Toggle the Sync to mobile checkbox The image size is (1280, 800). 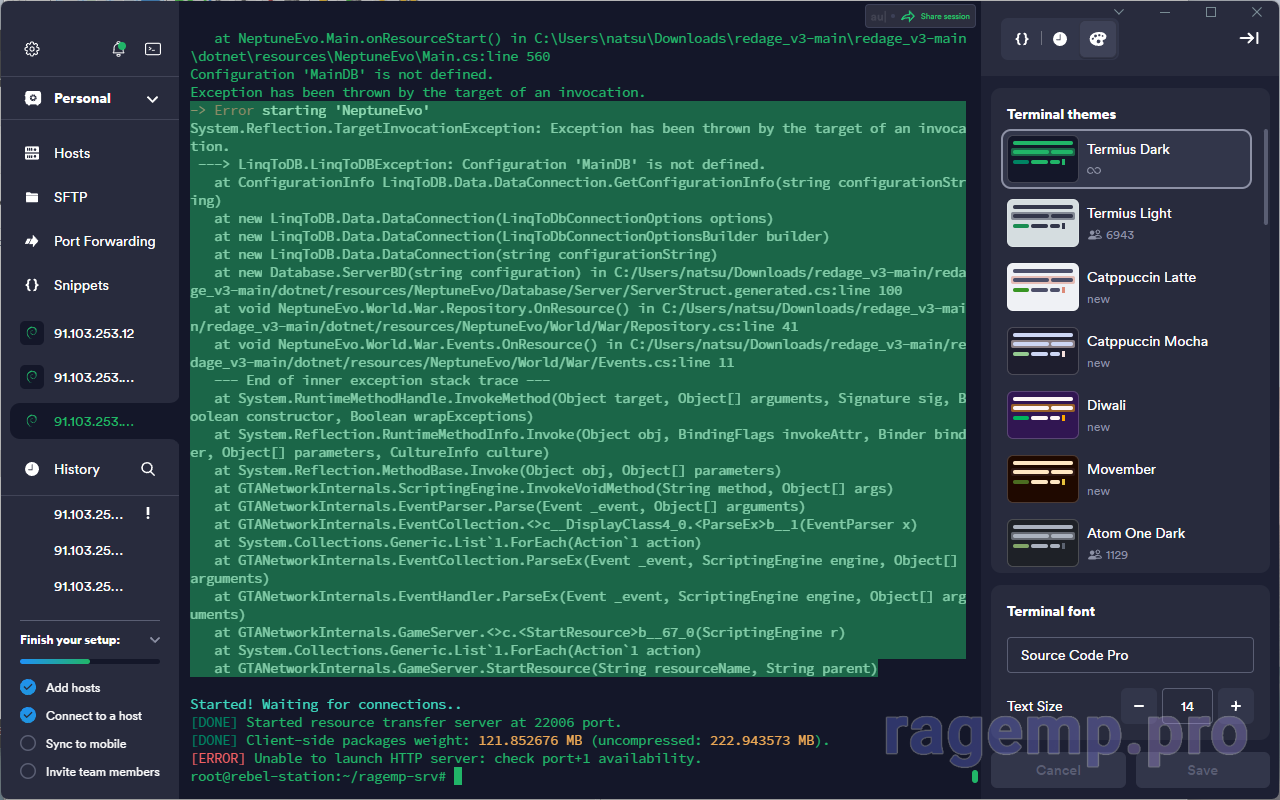(x=28, y=744)
